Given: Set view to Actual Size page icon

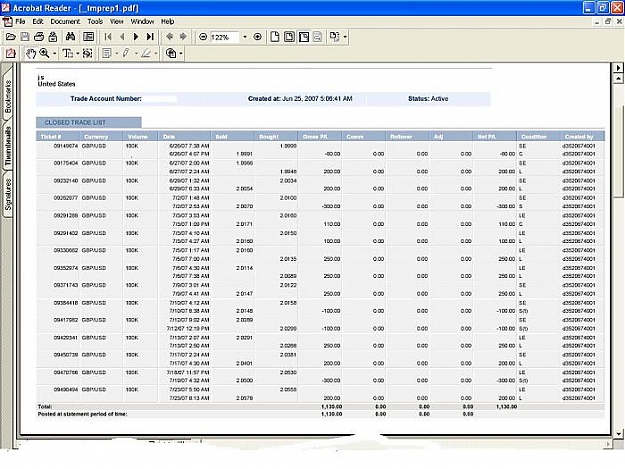Looking at the screenshot, I should [275, 37].
